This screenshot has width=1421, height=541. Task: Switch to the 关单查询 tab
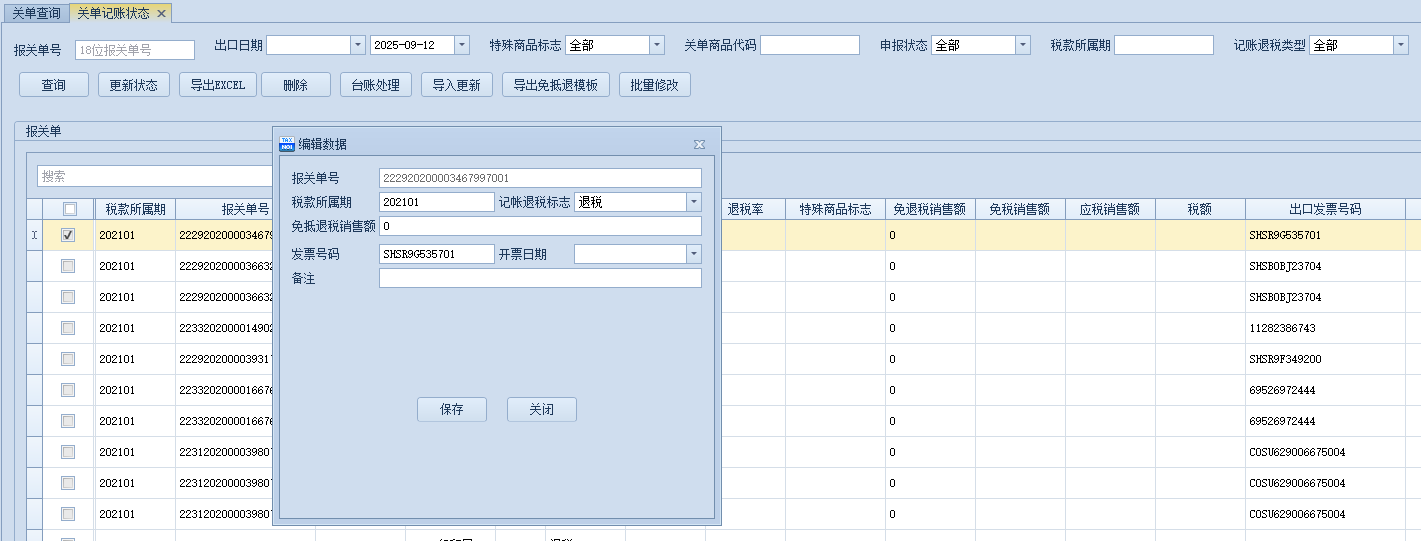coord(35,13)
